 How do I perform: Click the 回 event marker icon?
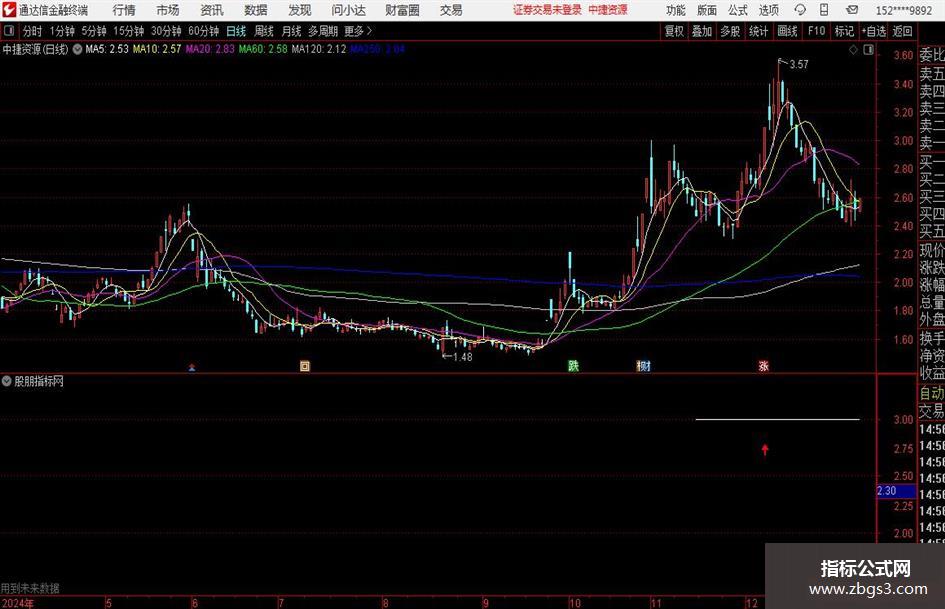coord(305,366)
